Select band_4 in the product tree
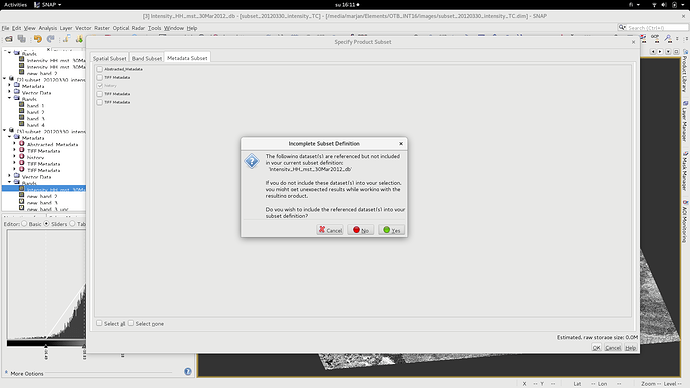690x388 pixels. pyautogui.click(x=35, y=125)
